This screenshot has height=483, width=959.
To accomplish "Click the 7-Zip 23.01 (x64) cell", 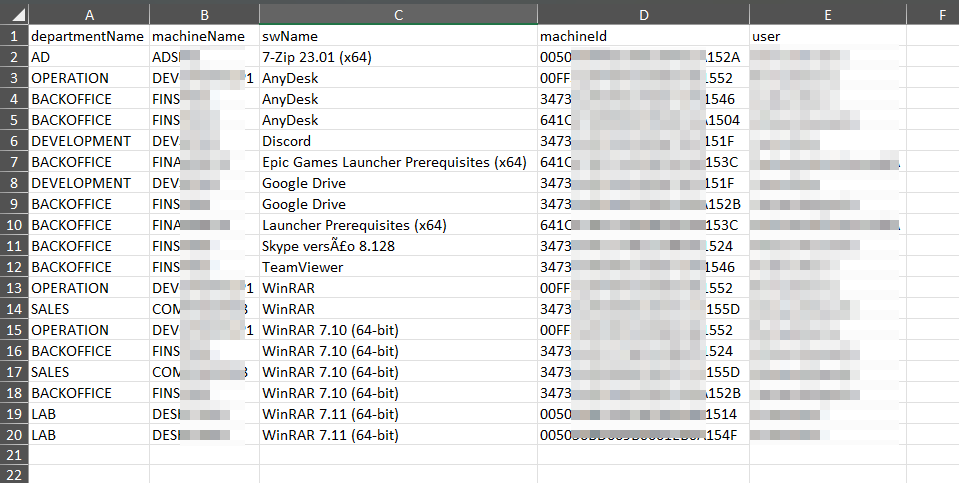I will click(x=398, y=57).
